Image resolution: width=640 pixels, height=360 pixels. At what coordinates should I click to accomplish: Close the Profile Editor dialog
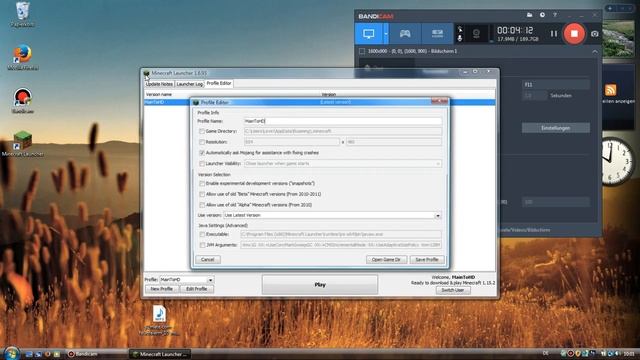[x=440, y=101]
